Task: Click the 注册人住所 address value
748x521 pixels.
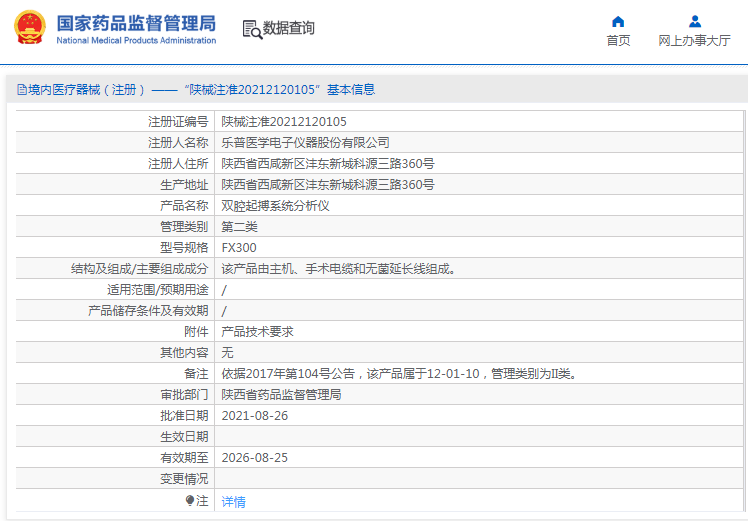Action: tap(328, 164)
